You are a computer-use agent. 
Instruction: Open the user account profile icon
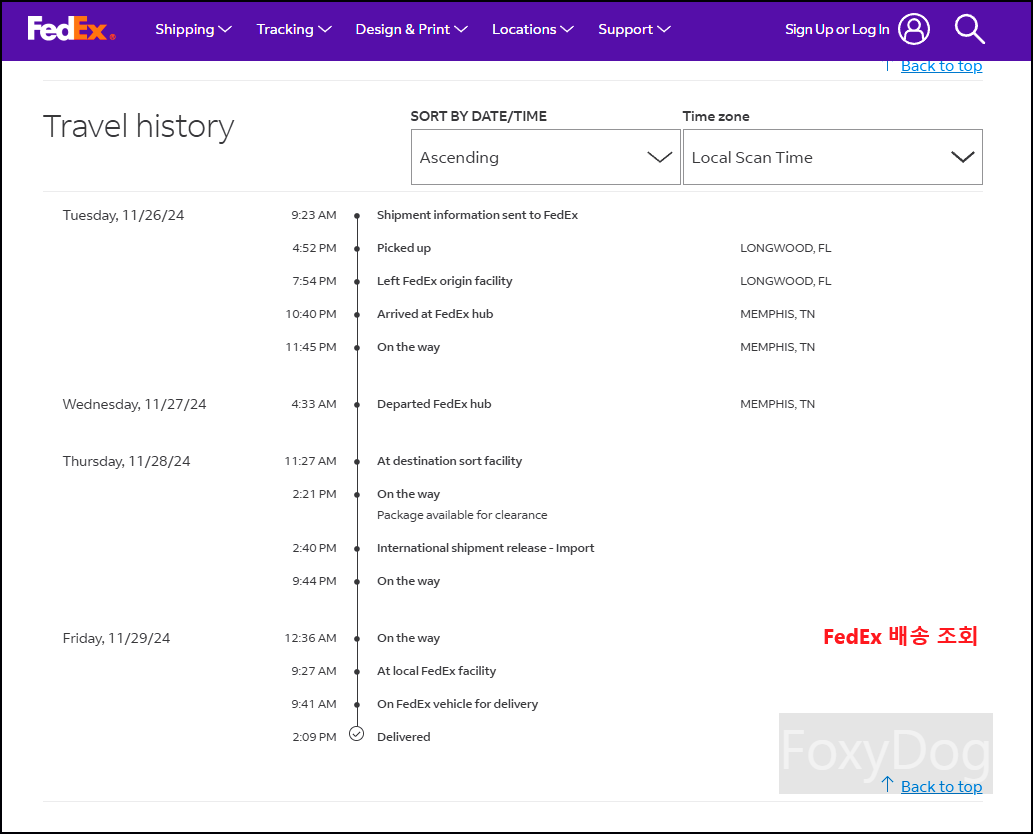pos(914,29)
